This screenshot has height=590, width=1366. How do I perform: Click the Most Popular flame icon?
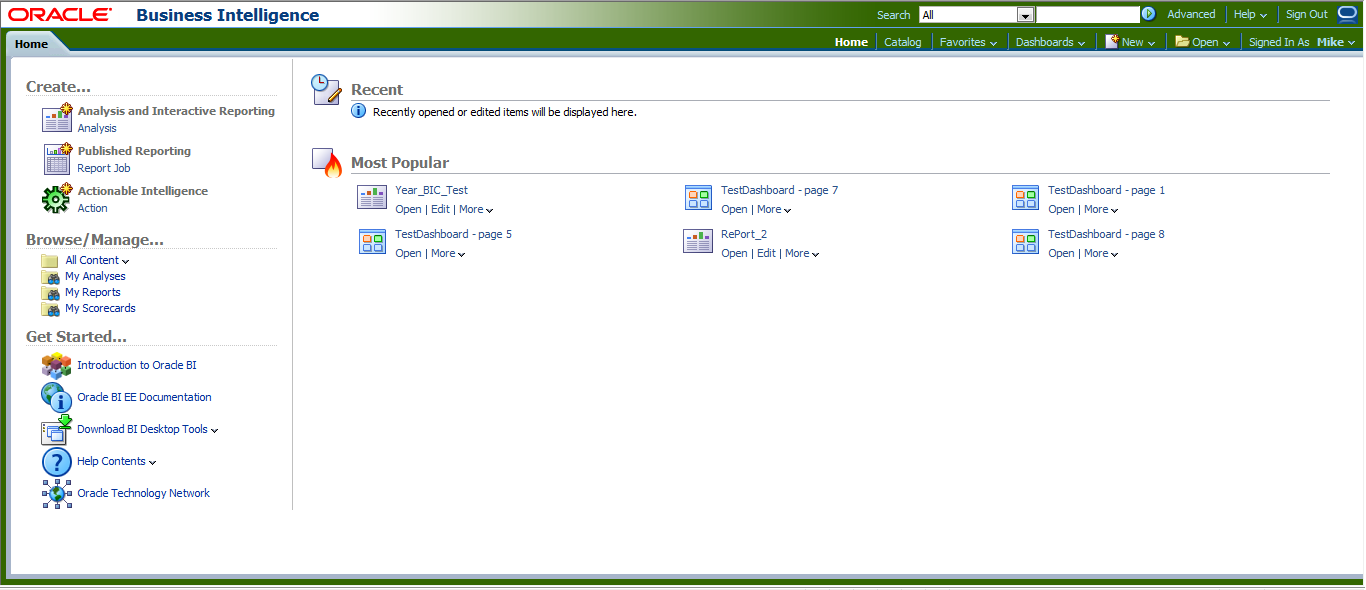click(326, 162)
